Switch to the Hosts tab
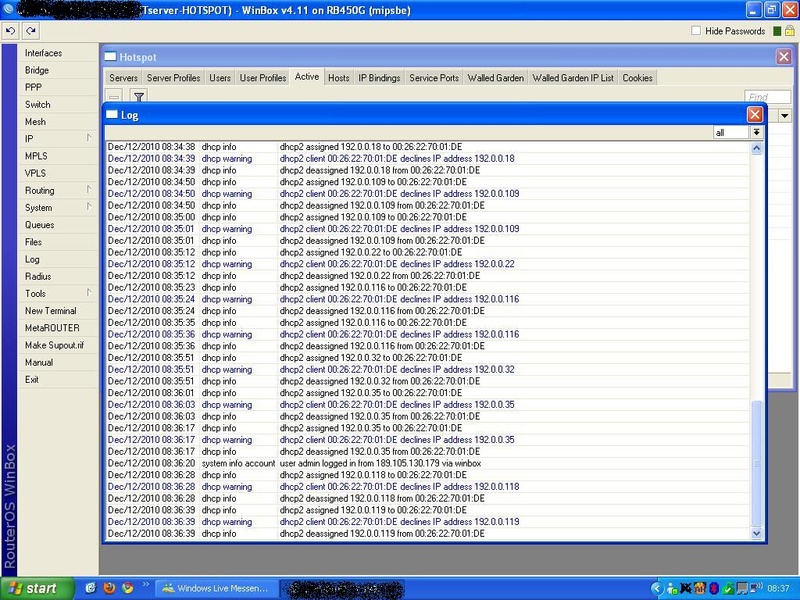The image size is (800, 600). [x=339, y=78]
